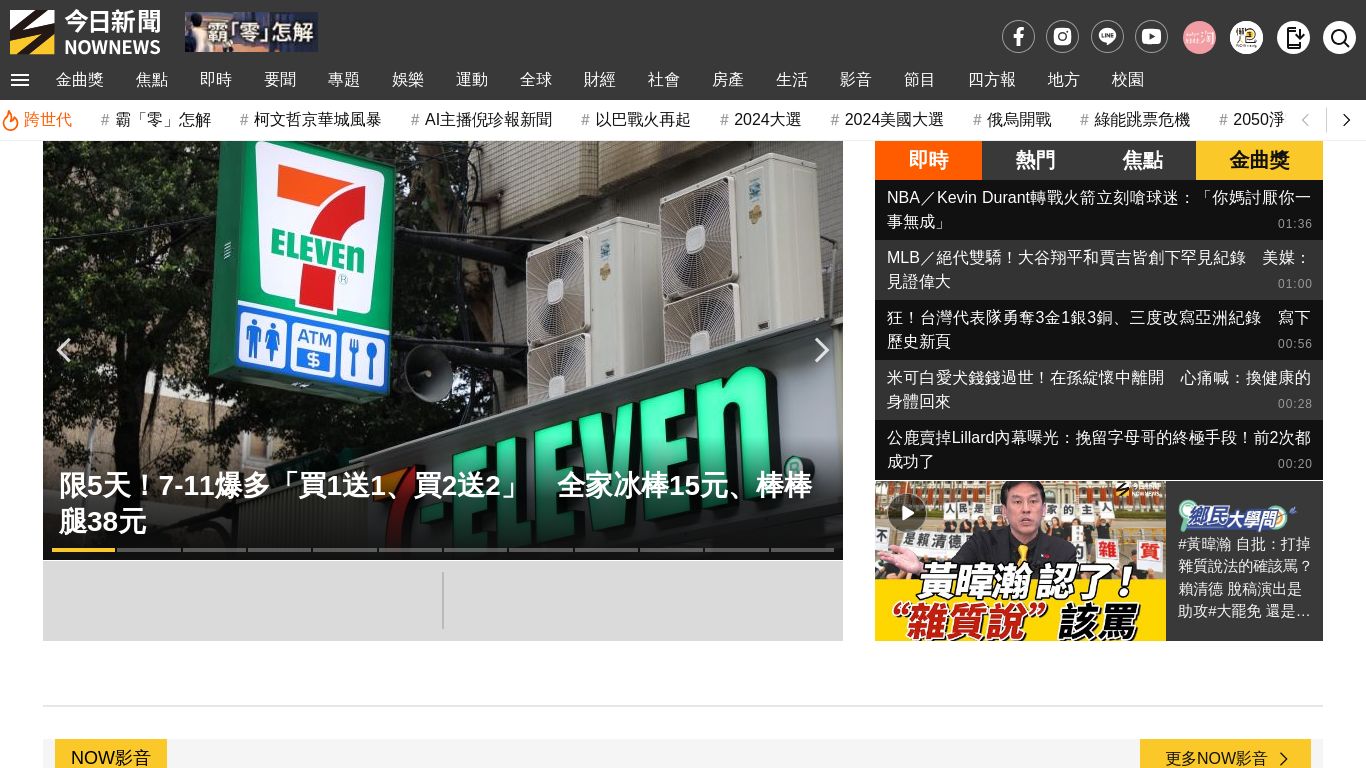Go to 即時 in the navigation bar
Image resolution: width=1366 pixels, height=768 pixels.
216,80
